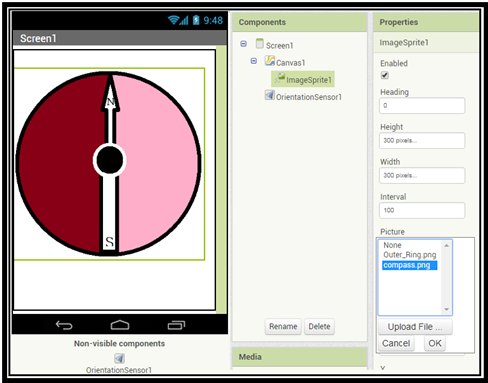Viewport: 488px width, 383px height.
Task: Tap the Android recent apps icon
Action: [176, 325]
